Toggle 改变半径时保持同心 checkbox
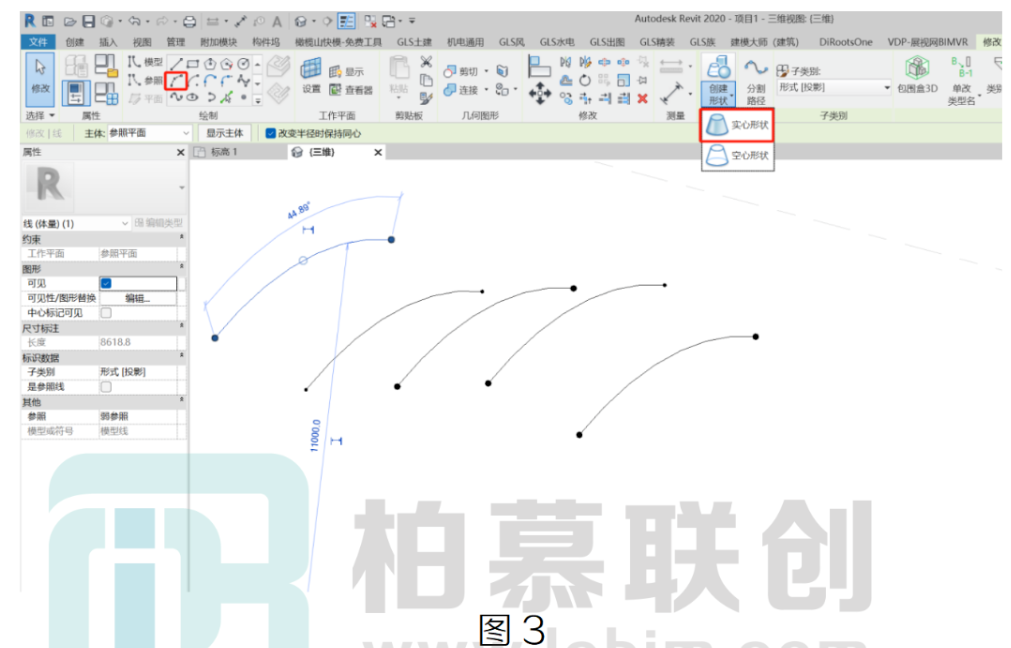 coord(271,133)
